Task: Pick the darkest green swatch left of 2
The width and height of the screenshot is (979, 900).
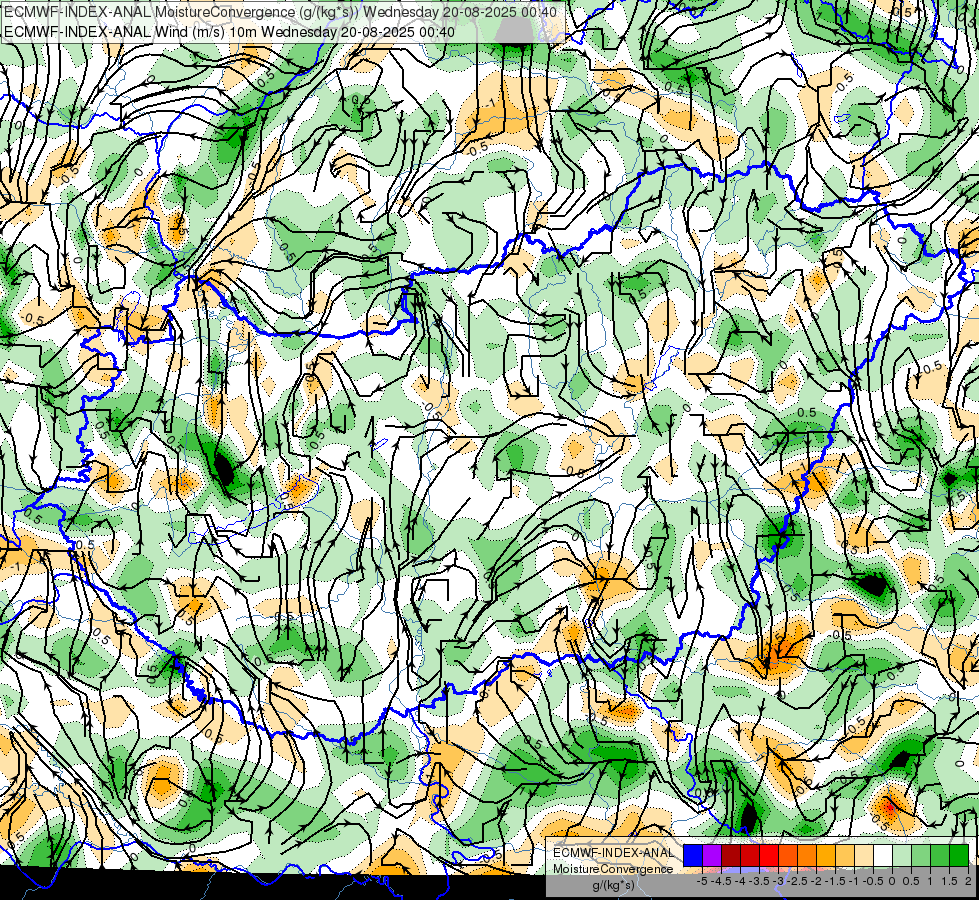Action: [959, 855]
